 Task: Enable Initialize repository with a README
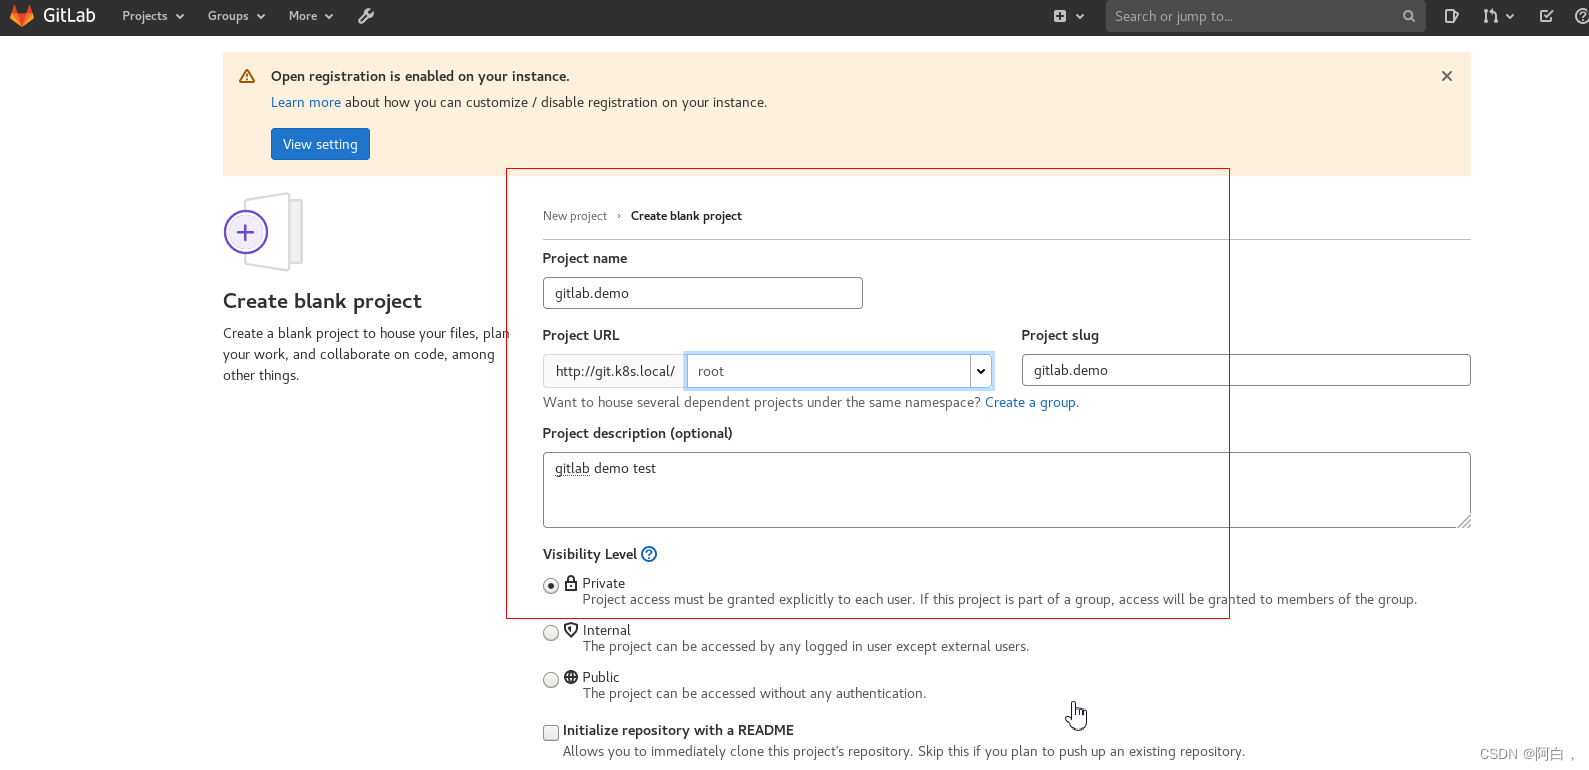[551, 733]
